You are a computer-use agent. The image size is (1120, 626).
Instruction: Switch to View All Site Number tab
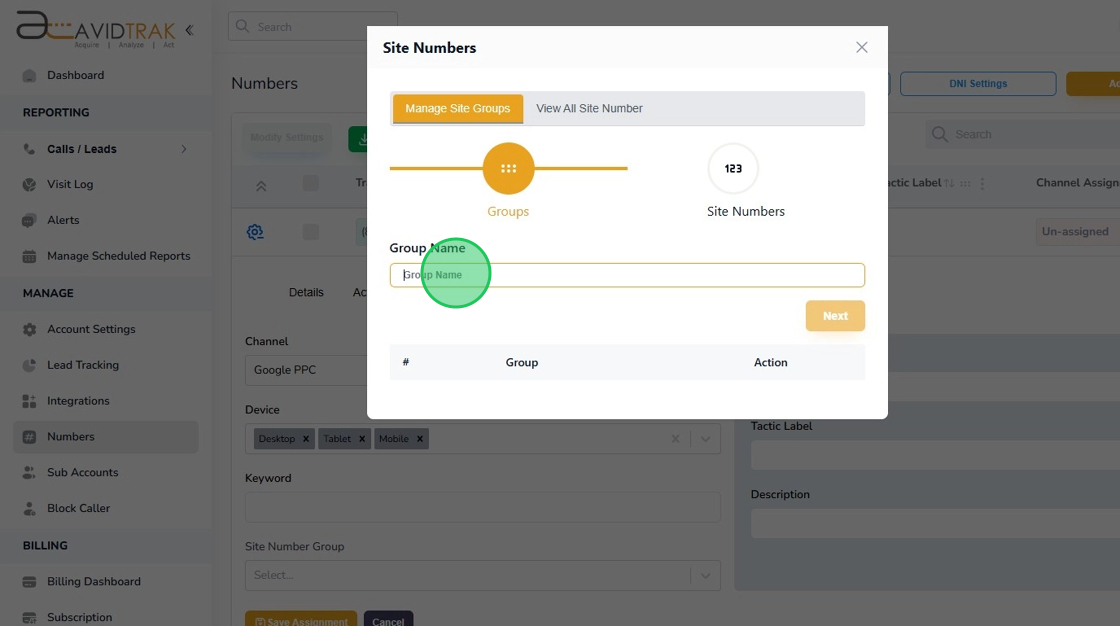tap(589, 109)
